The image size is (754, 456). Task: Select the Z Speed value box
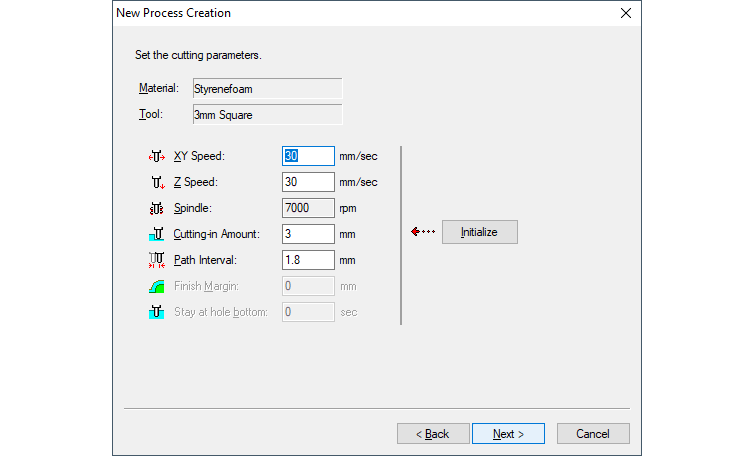click(x=308, y=182)
